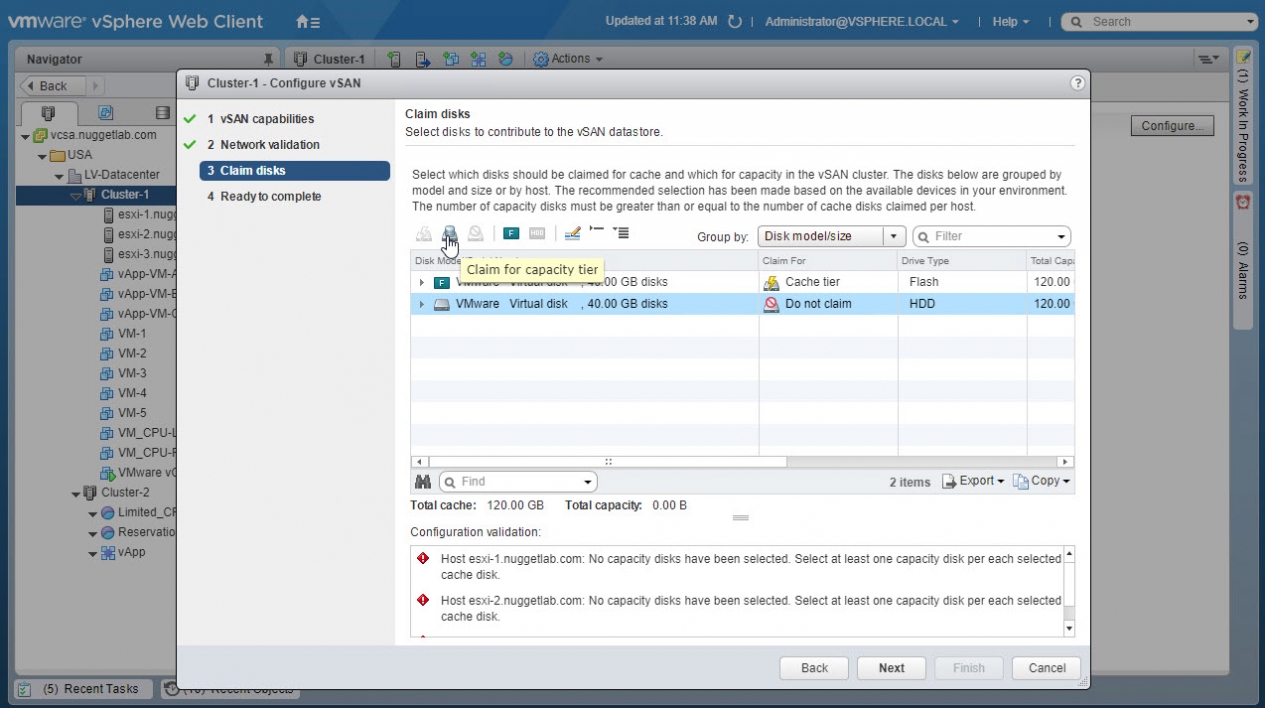Click the binoculars find icon below the table
The height and width of the screenshot is (708, 1265).
coord(422,482)
